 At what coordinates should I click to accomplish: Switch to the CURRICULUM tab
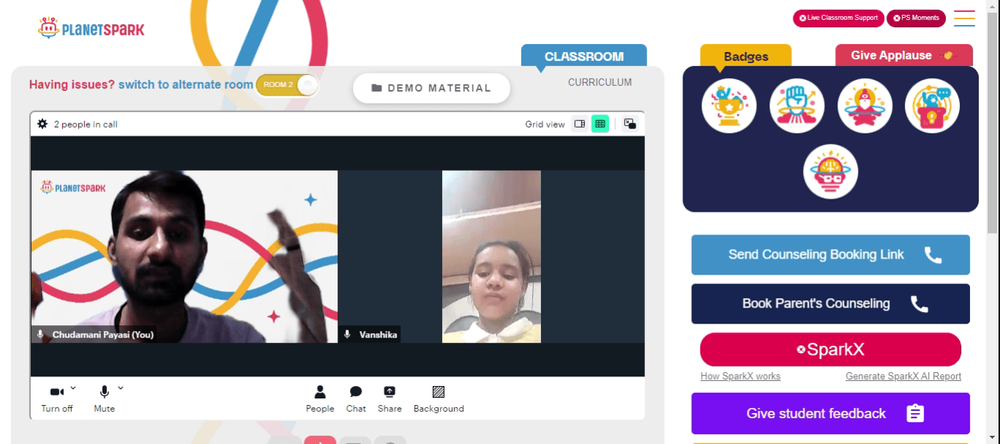(600, 82)
